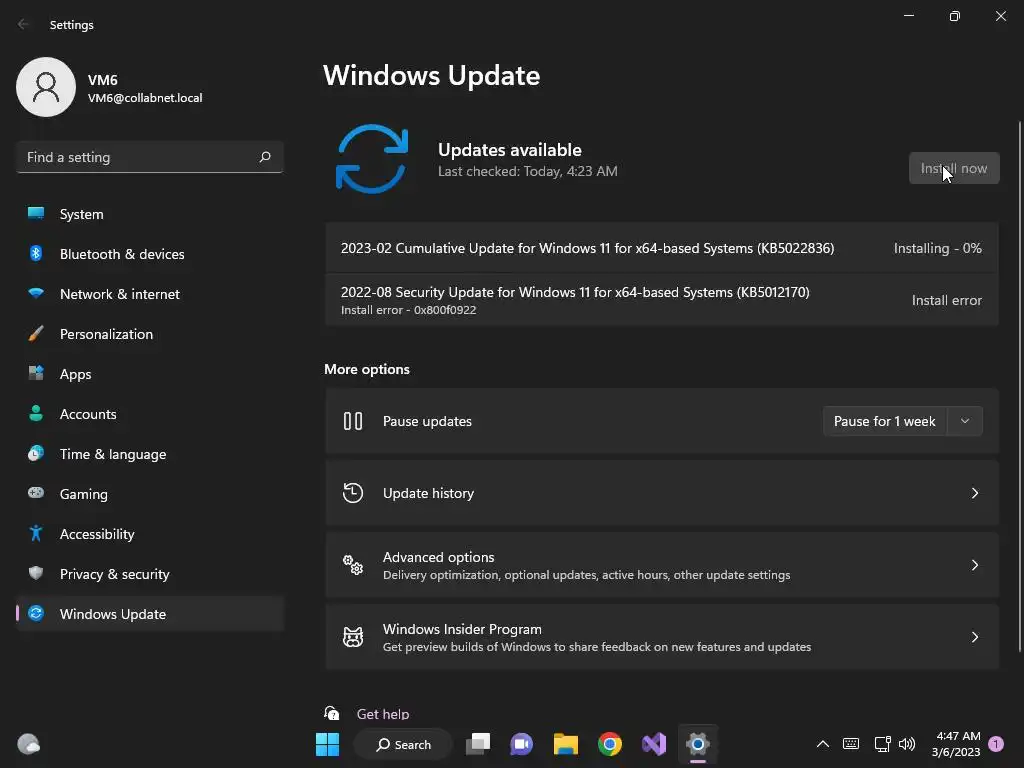Image resolution: width=1024 pixels, height=768 pixels.
Task: Click the Install error status text
Action: click(946, 300)
